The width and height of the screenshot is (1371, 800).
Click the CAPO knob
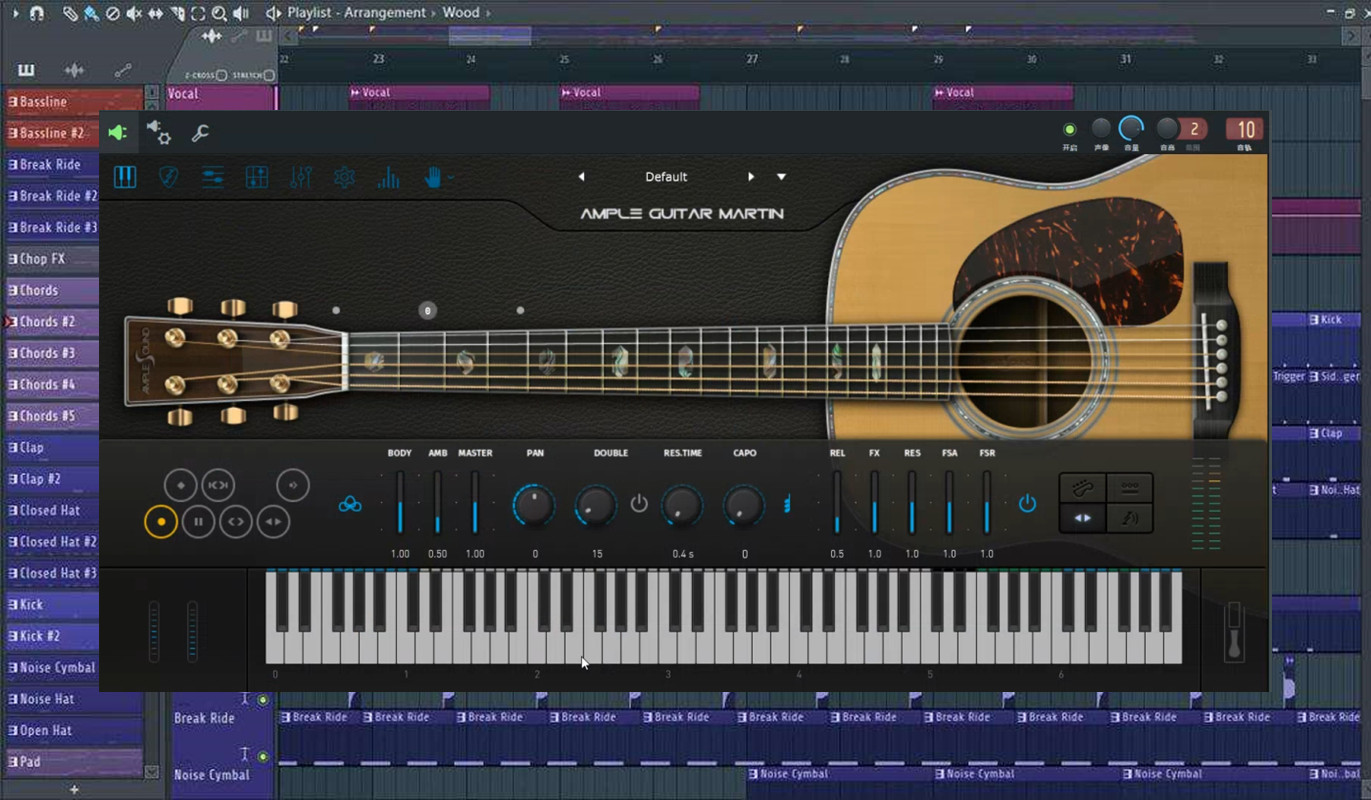coord(744,505)
